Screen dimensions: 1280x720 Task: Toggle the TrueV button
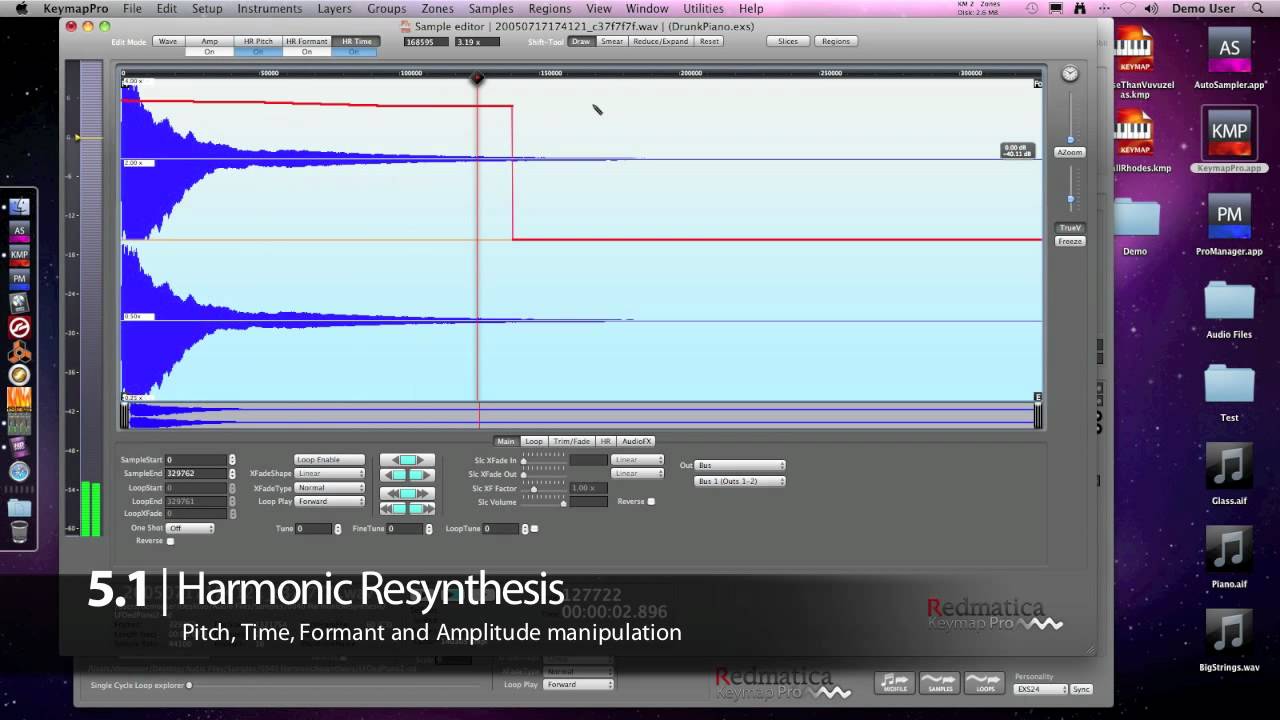(1070, 228)
